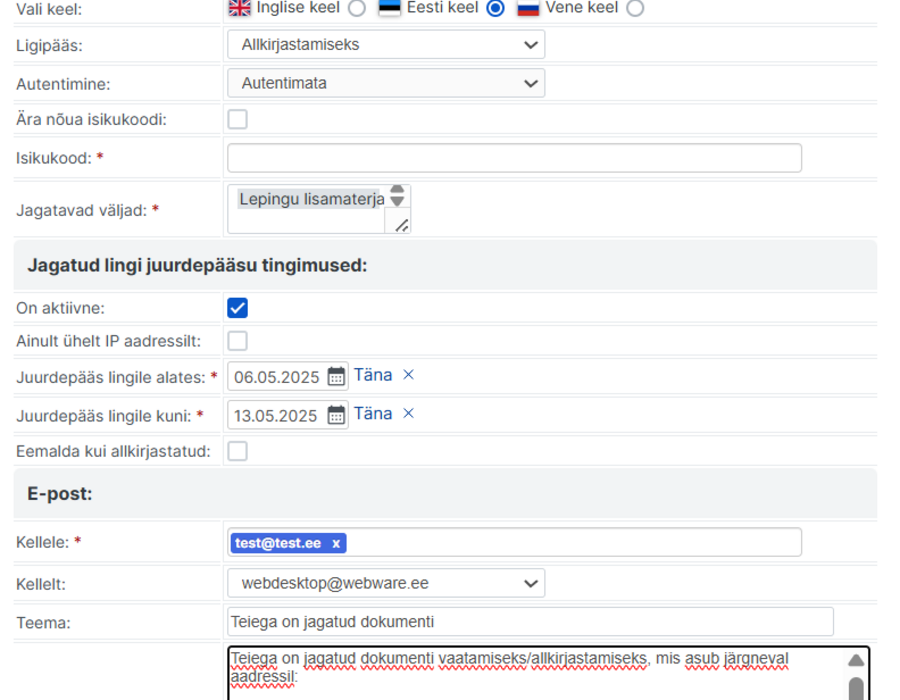This screenshot has width=900, height=700.
Task: Click the UK flag icon
Action: click(239, 8)
